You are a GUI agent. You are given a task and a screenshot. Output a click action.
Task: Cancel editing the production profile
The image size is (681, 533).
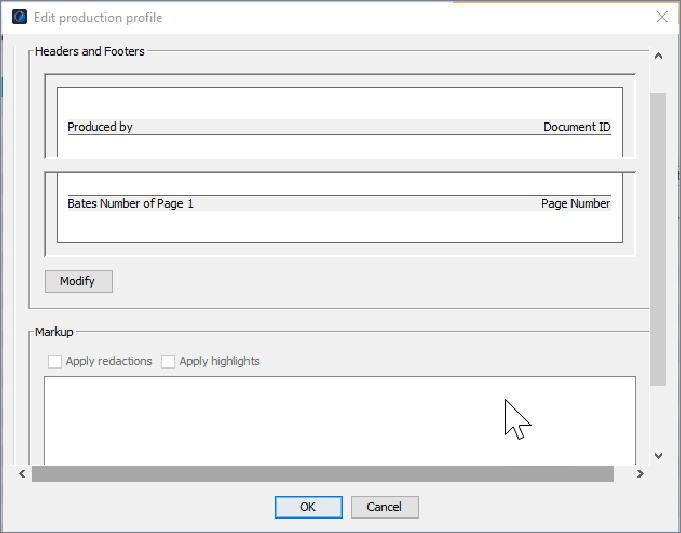tap(384, 507)
